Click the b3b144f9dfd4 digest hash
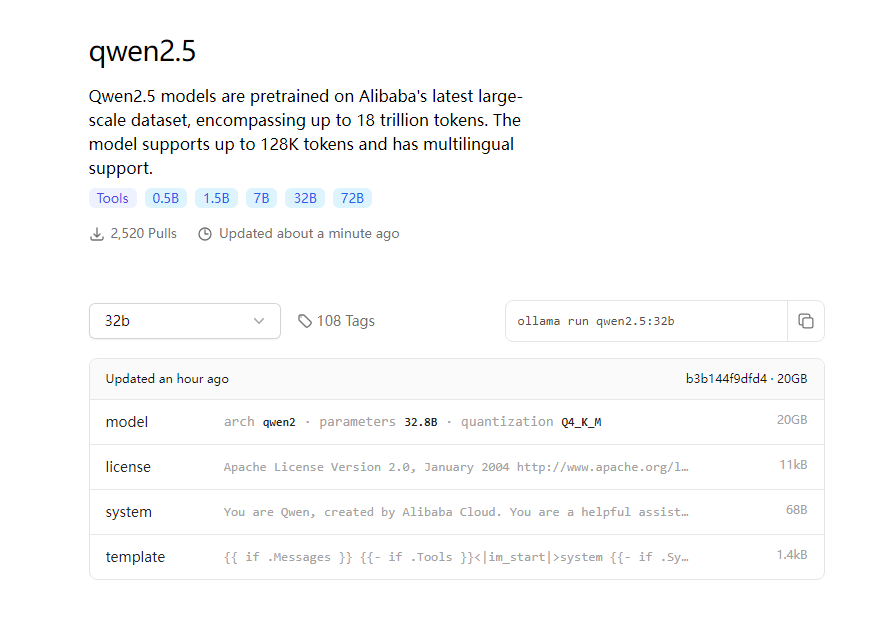 [x=726, y=379]
